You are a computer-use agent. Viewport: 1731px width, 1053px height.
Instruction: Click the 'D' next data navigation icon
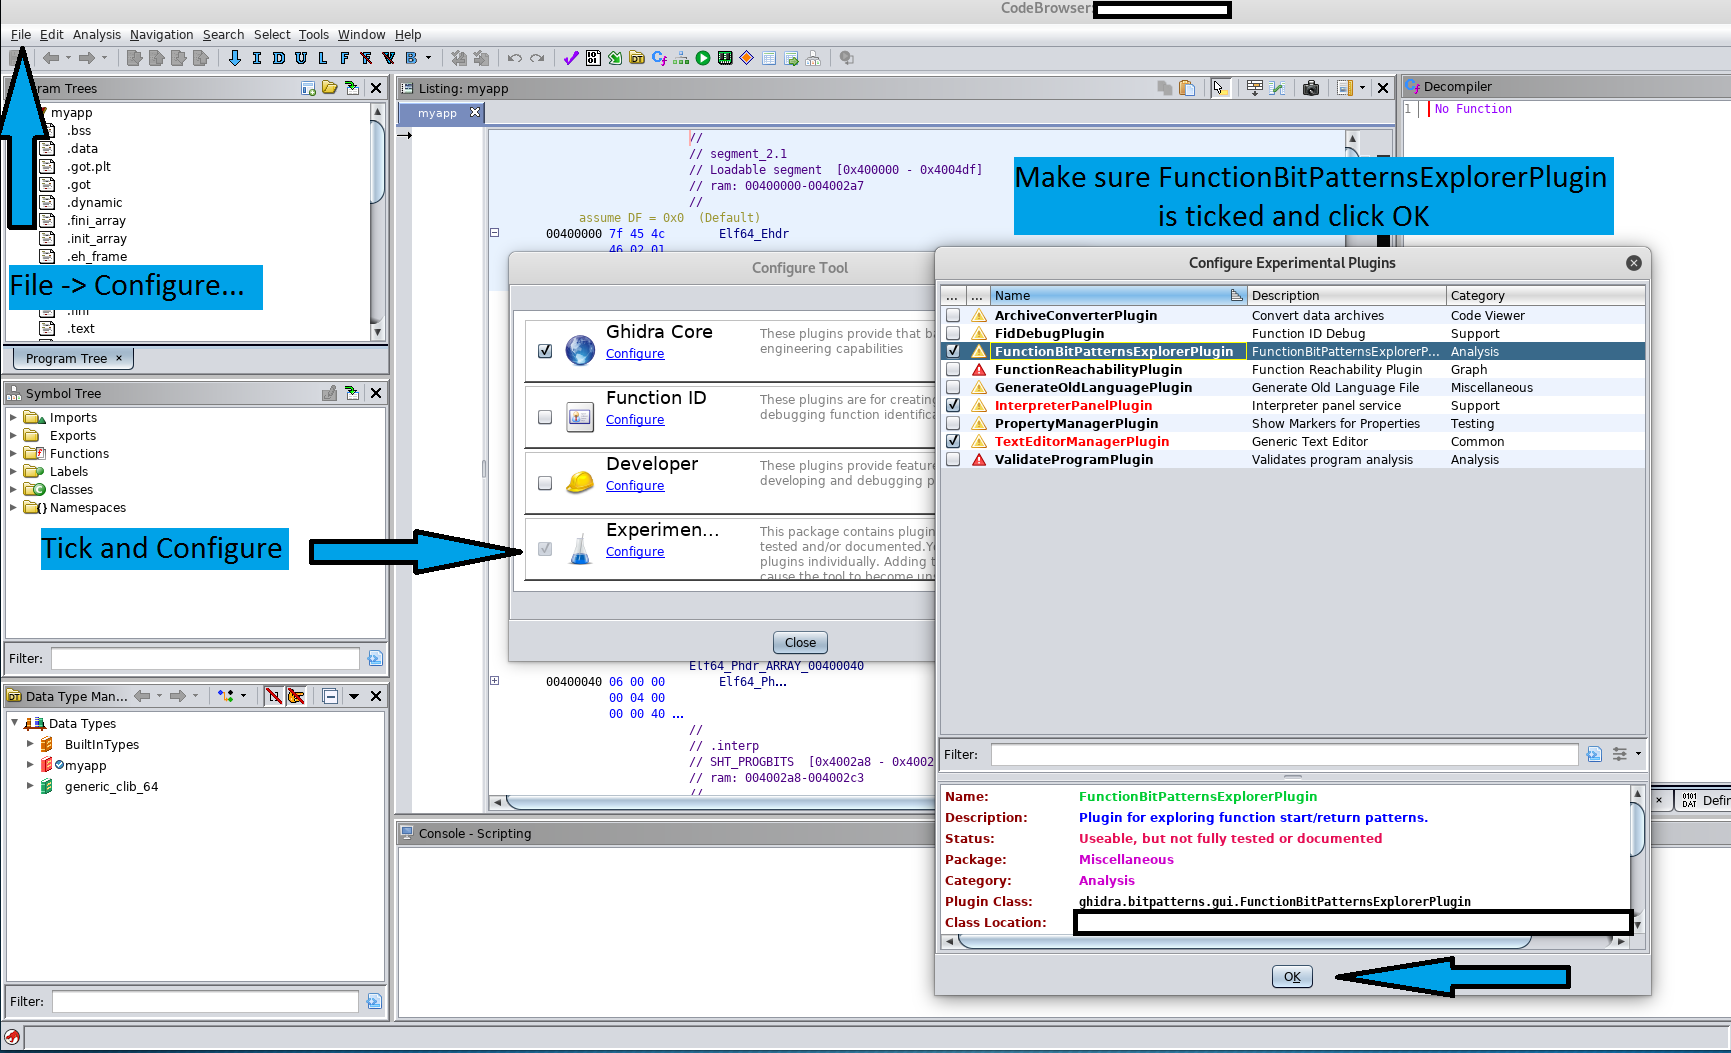[279, 58]
